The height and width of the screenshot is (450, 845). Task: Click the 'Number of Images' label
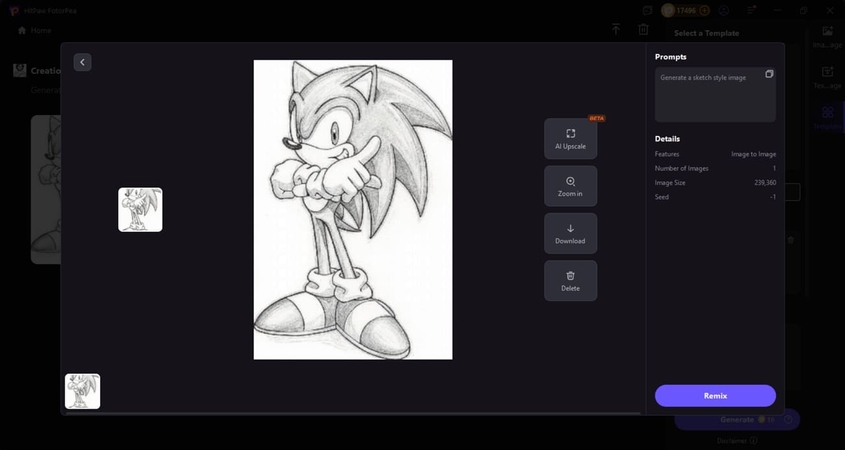(x=681, y=168)
